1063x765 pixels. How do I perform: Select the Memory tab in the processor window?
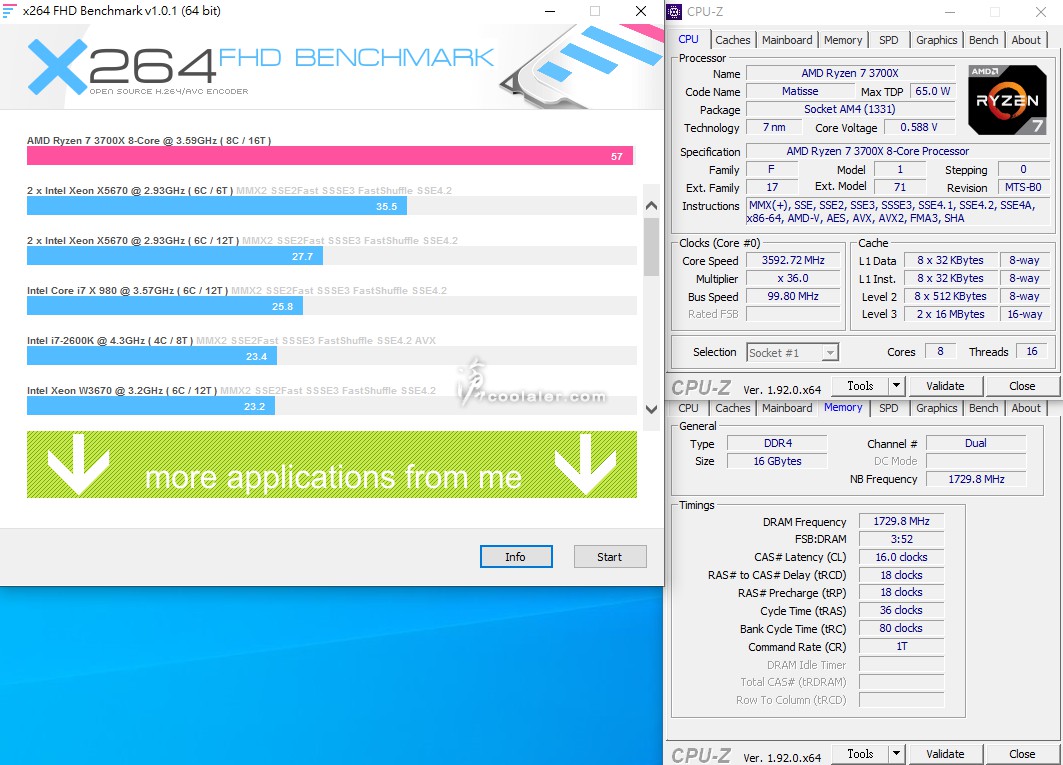[843, 40]
